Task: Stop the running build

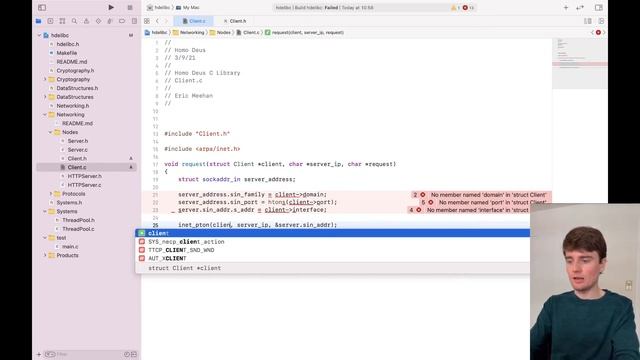Action: pyautogui.click(x=130, y=7)
